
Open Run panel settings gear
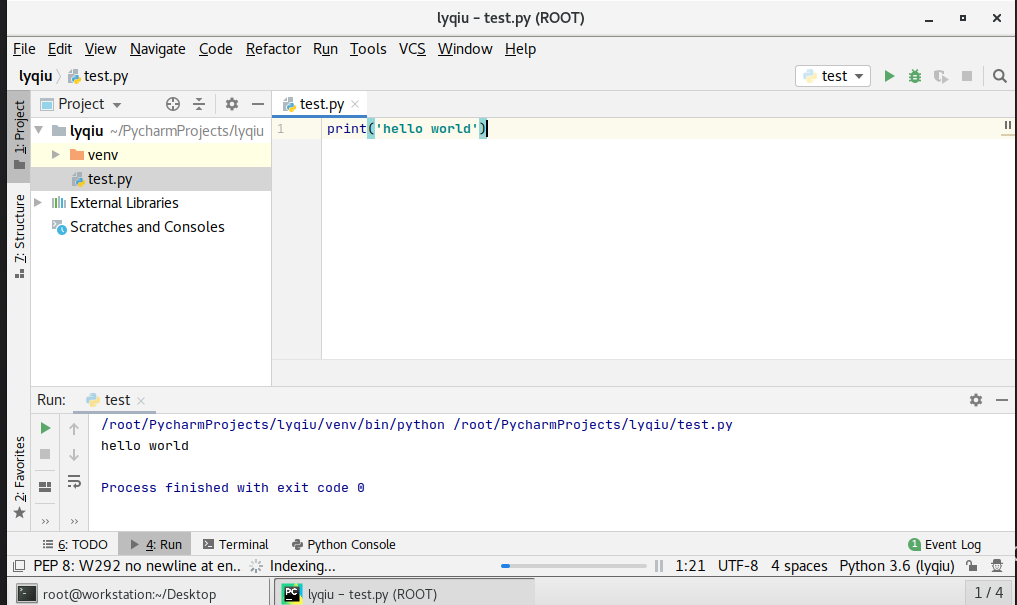tap(975, 400)
